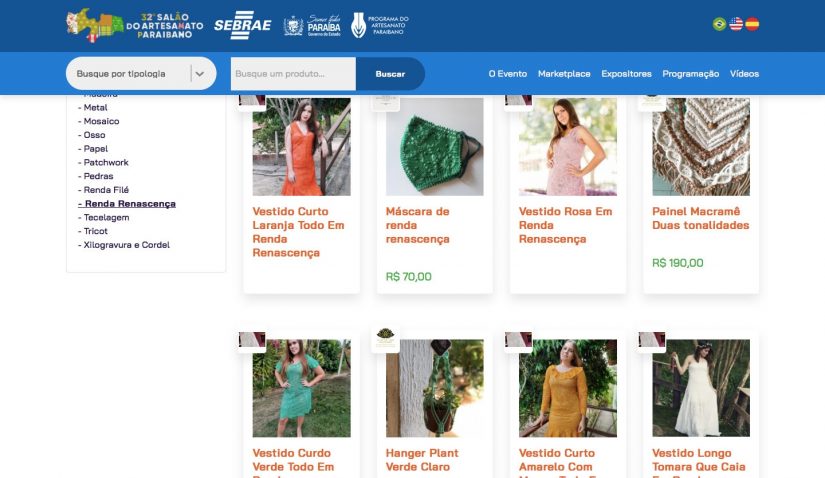This screenshot has width=825, height=478.
Task: View the Vestido Rosa Em Renda photo
Action: pos(567,146)
